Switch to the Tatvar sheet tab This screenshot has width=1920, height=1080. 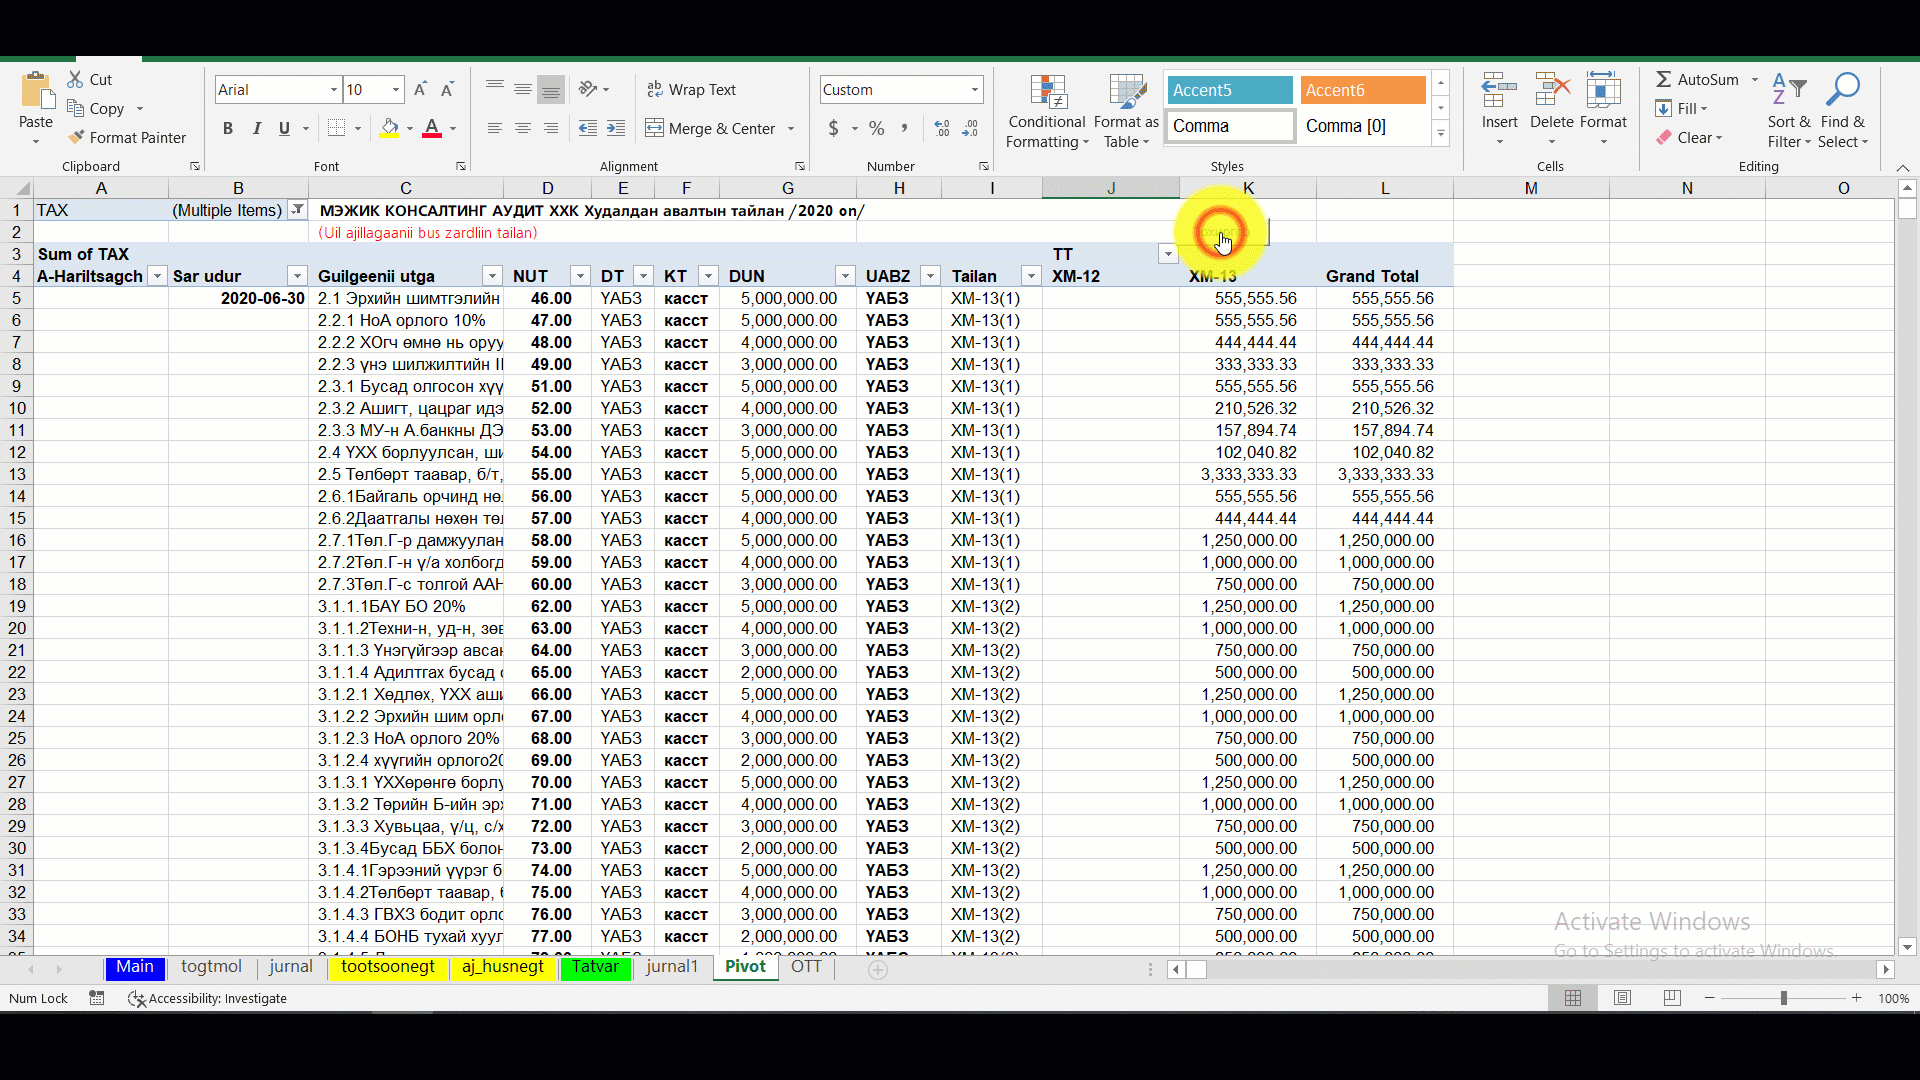coord(595,966)
